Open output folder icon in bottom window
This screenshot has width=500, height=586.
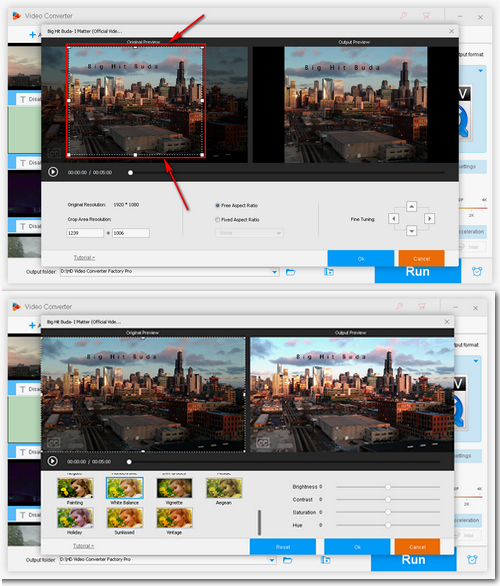[x=287, y=560]
